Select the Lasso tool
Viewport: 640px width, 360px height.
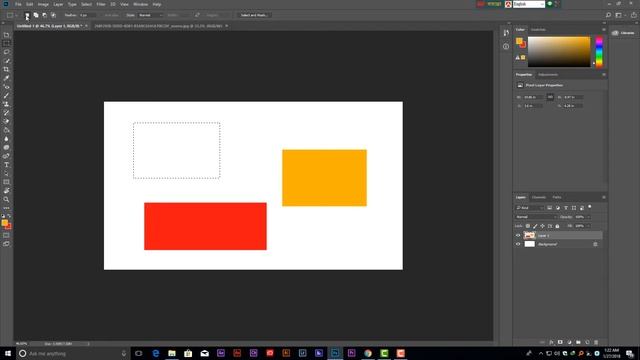point(6,52)
